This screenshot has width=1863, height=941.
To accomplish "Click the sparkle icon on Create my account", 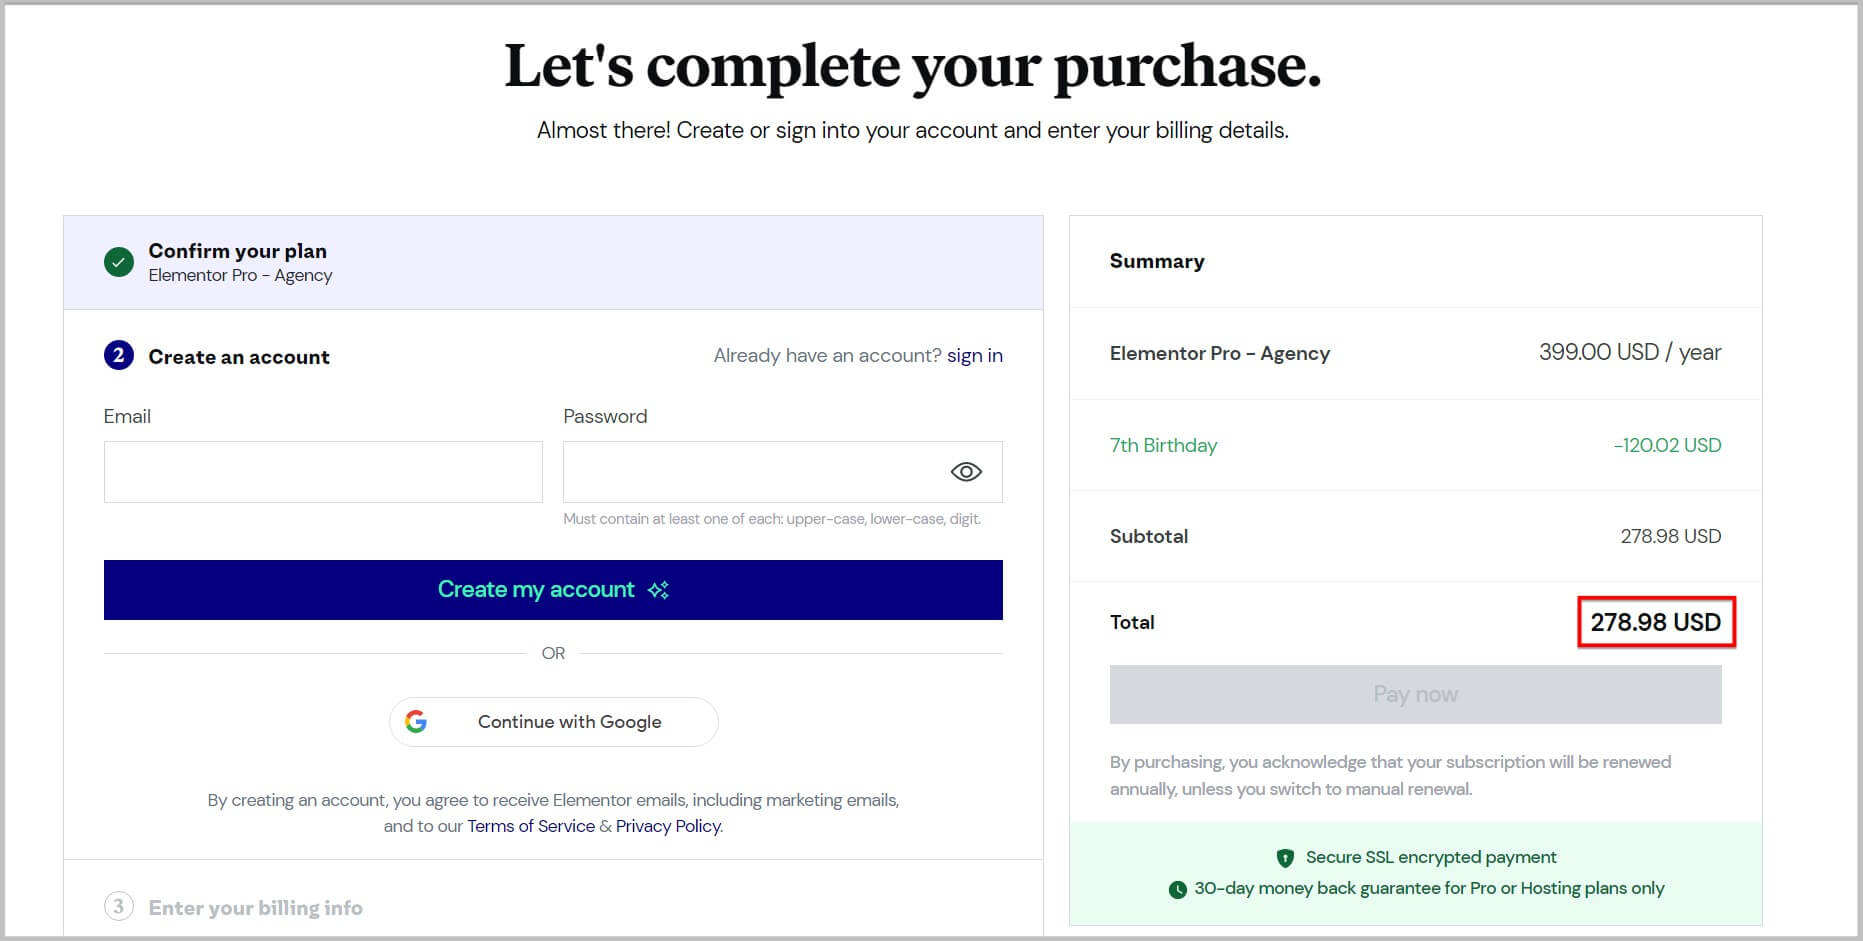I will click(658, 590).
